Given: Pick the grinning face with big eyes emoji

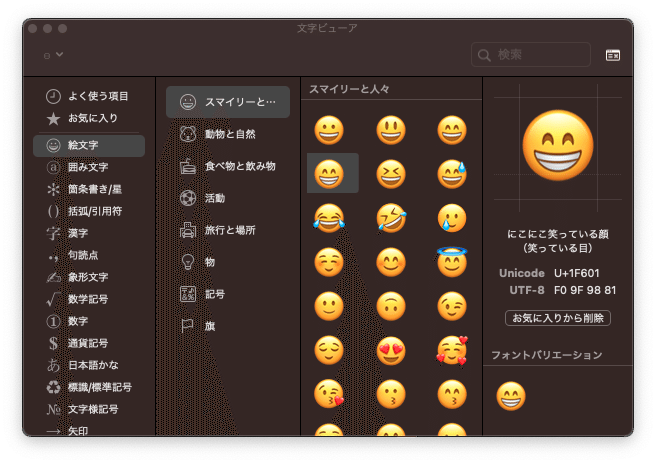Looking at the screenshot, I should point(391,130).
